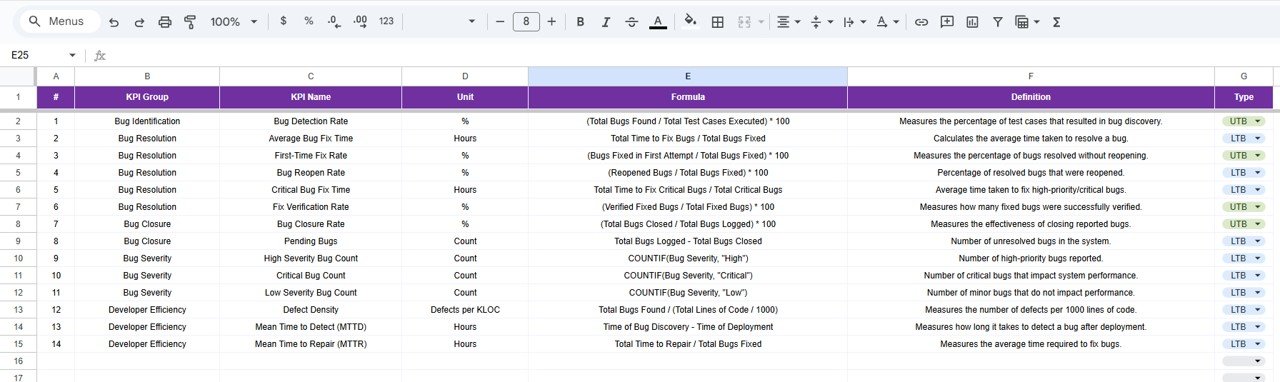The width and height of the screenshot is (1280, 382).
Task: Increase decimal places
Action: (360, 21)
